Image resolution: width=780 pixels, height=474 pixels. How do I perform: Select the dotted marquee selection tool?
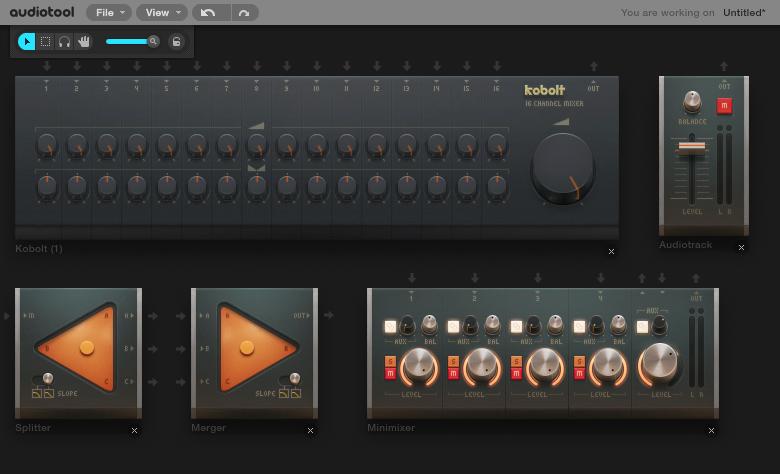pyautogui.click(x=45, y=42)
